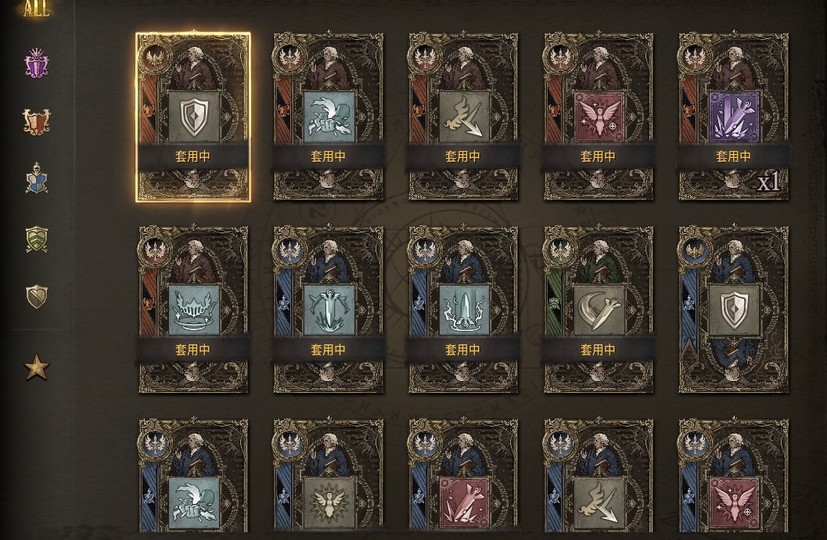This screenshot has width=827, height=540.
Task: Open orange card with splashing fist icon
Action: [x=328, y=117]
